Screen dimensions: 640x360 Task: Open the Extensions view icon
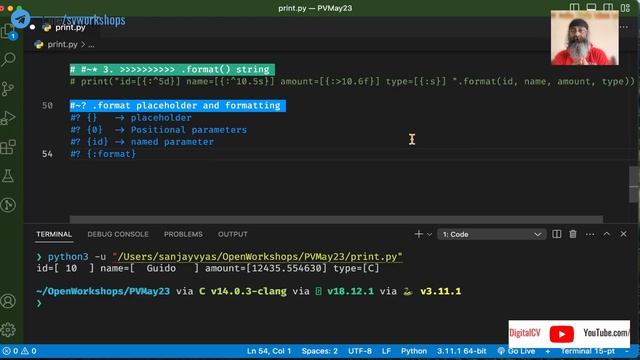(x=8, y=147)
